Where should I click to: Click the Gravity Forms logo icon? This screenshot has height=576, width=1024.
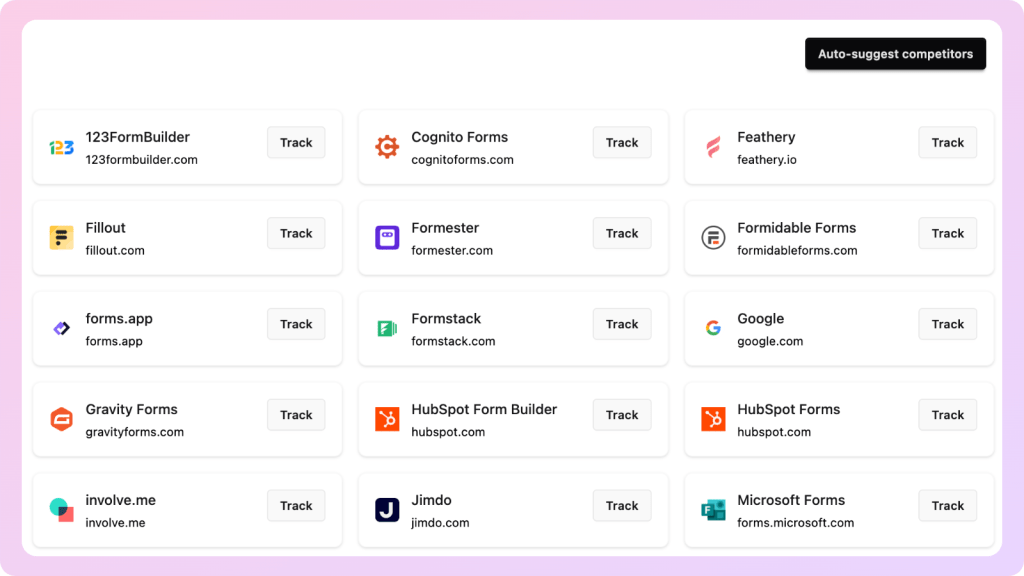click(x=61, y=420)
